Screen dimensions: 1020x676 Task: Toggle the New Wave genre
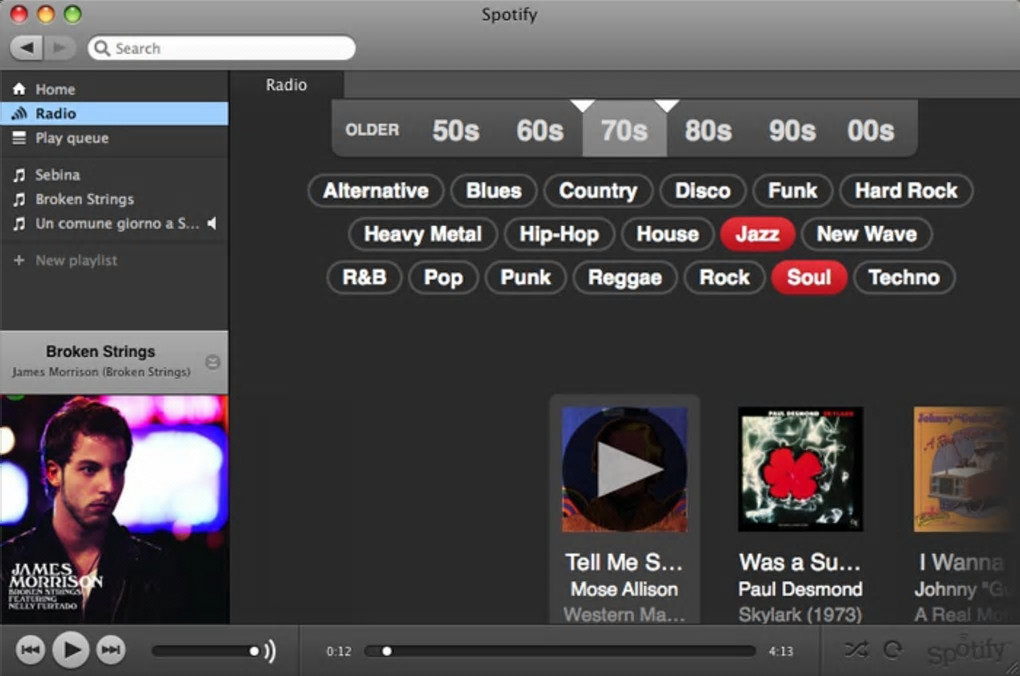(866, 234)
